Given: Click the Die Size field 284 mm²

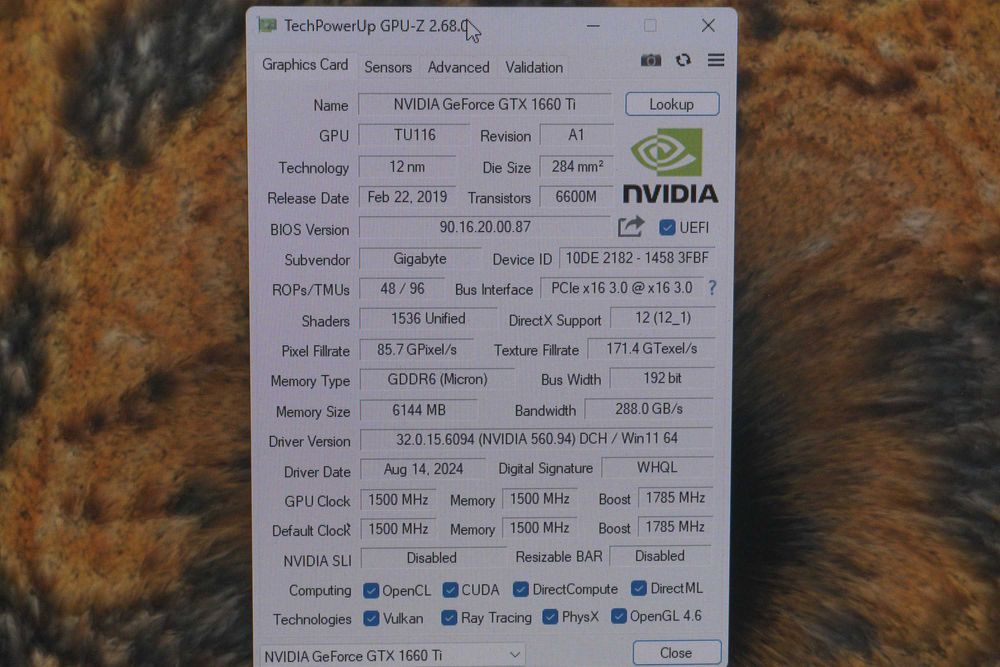Looking at the screenshot, I should point(577,166).
